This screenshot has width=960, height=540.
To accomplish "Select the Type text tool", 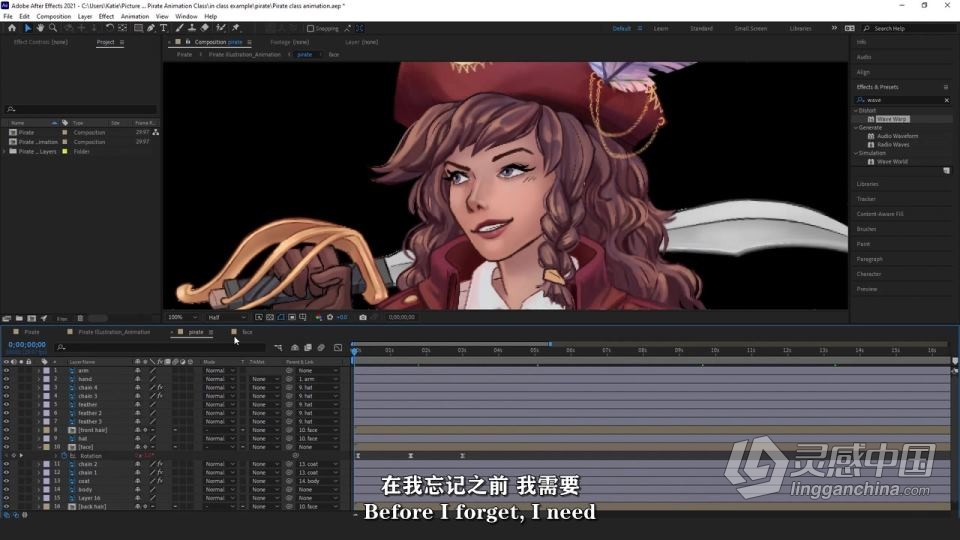I will pyautogui.click(x=163, y=28).
